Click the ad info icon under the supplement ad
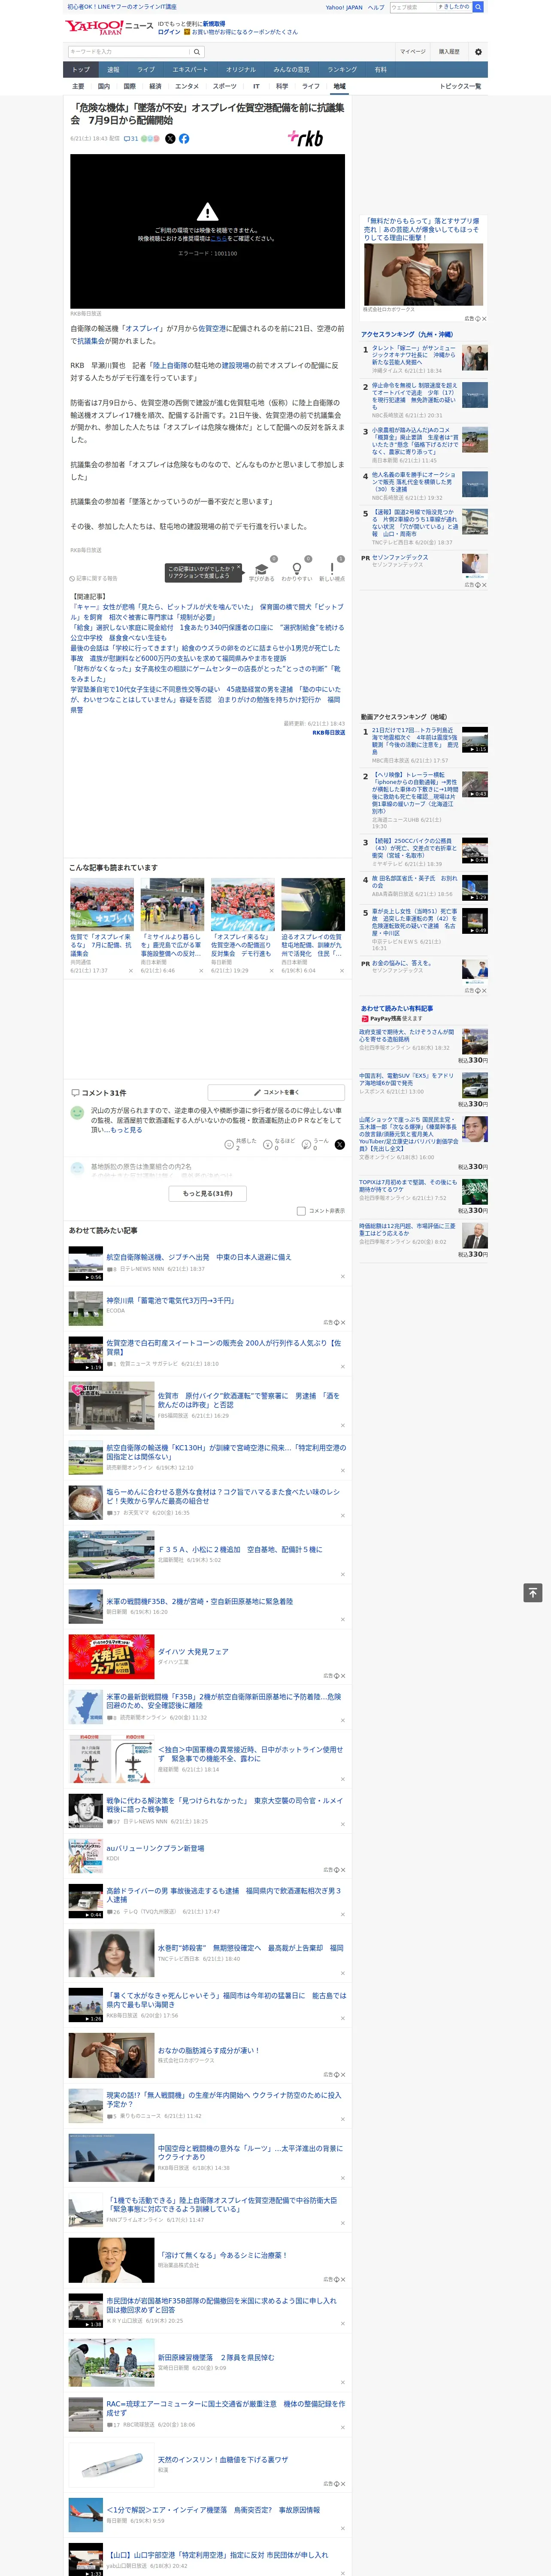 478,319
